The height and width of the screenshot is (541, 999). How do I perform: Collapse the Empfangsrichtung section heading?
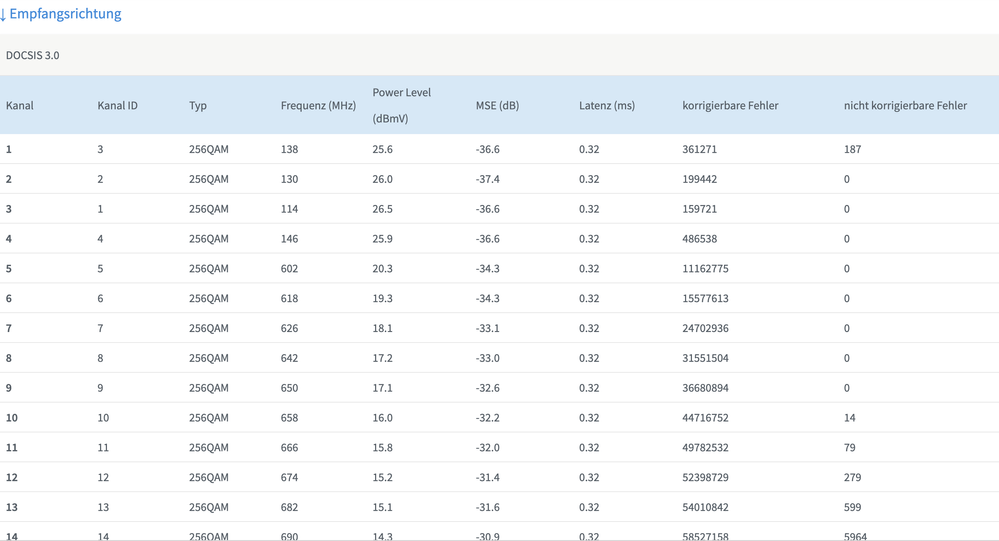[65, 15]
